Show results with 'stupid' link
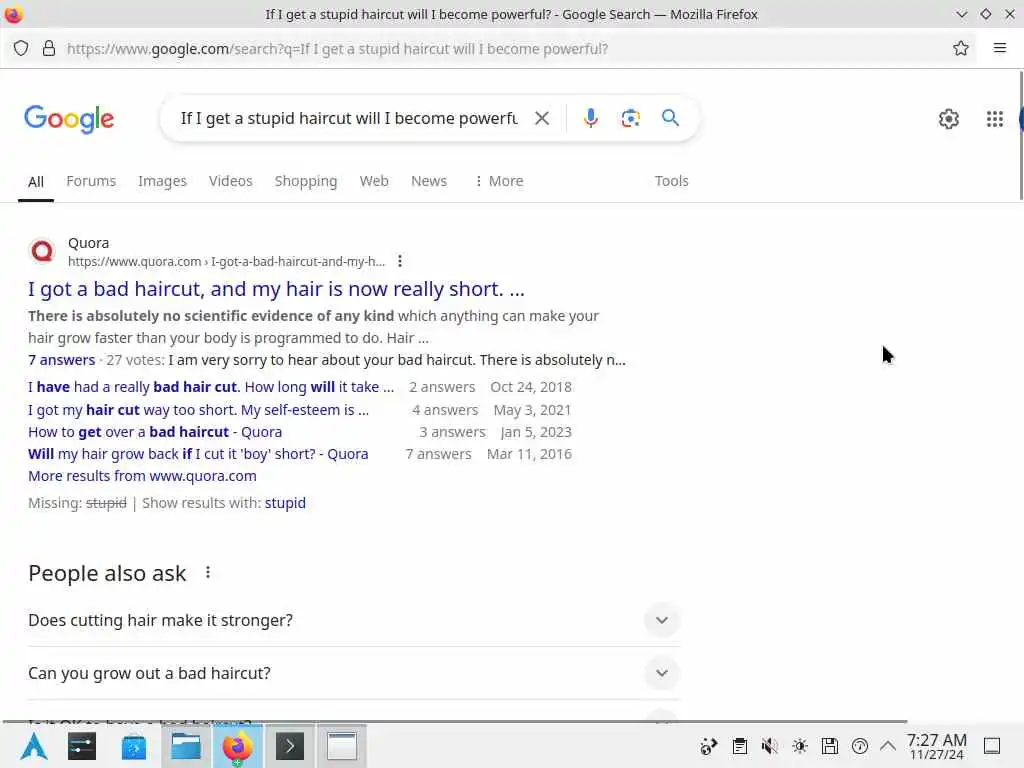Image resolution: width=1024 pixels, height=768 pixels. [x=285, y=503]
